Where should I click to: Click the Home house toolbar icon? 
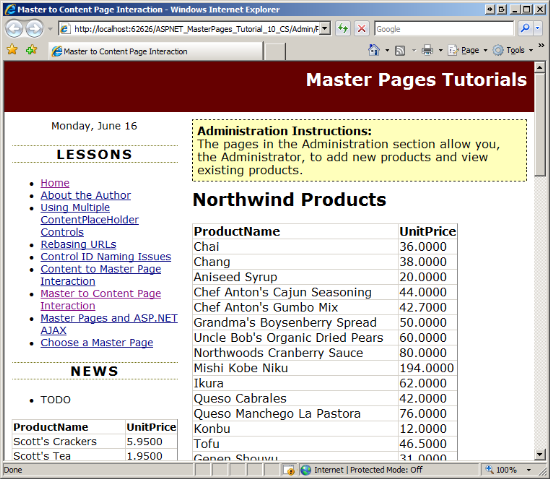pos(374,50)
